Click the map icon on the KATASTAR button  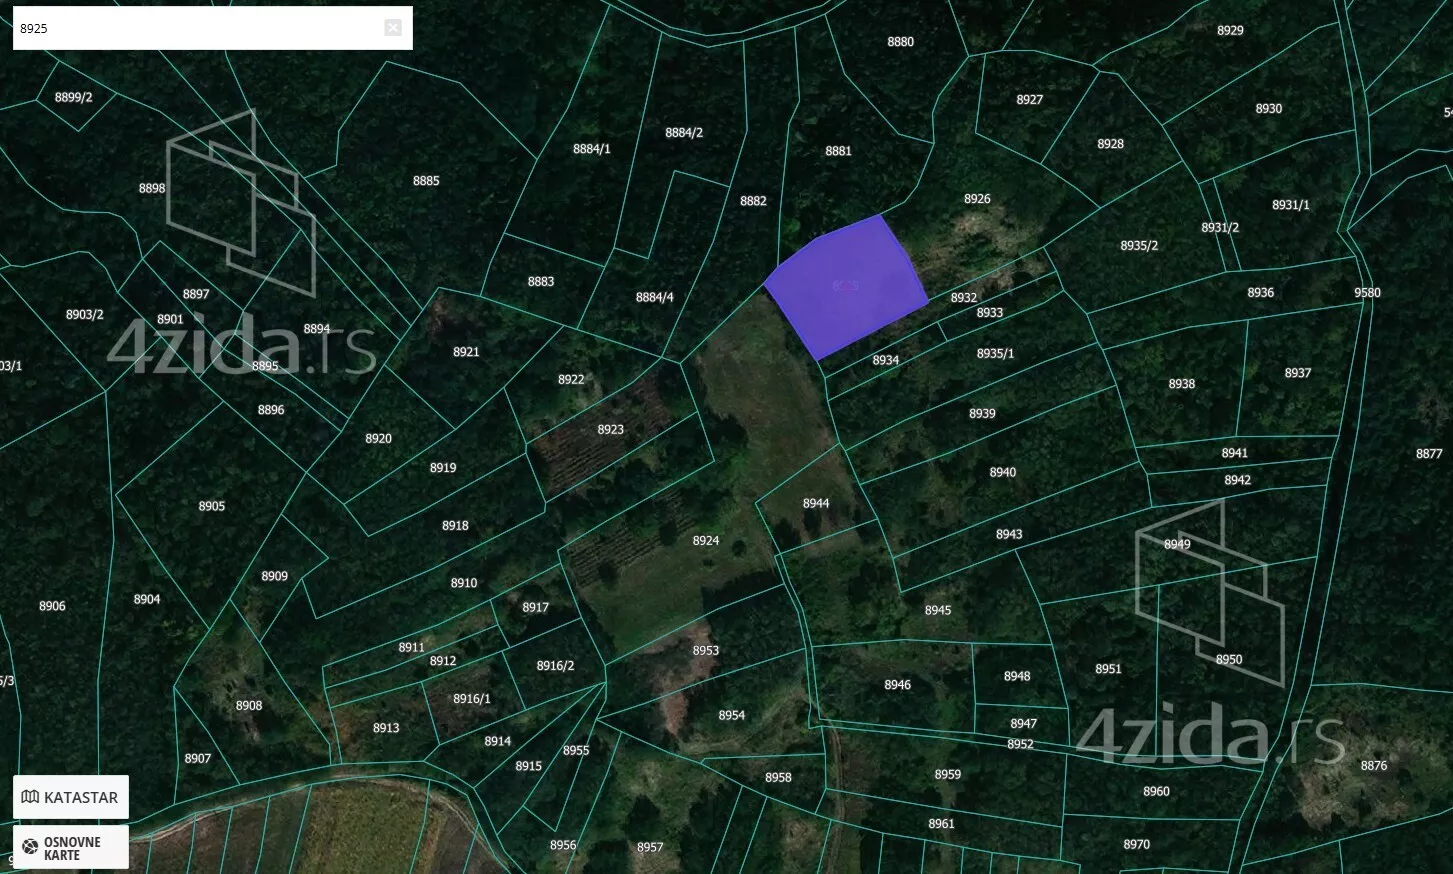point(30,797)
